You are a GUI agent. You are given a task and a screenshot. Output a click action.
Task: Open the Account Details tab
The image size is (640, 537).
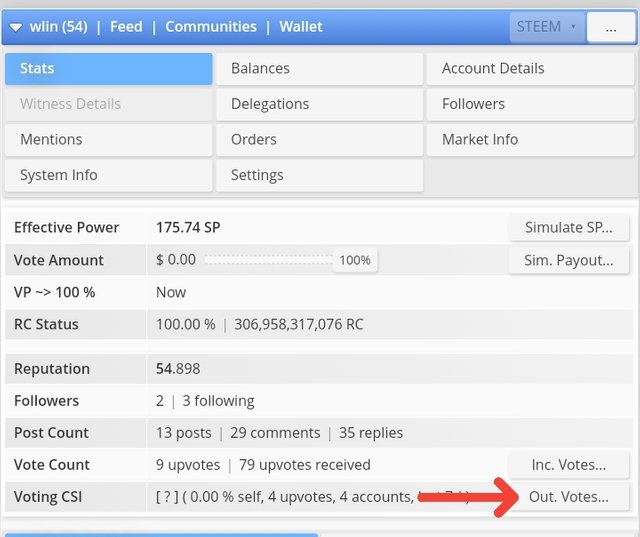530,69
